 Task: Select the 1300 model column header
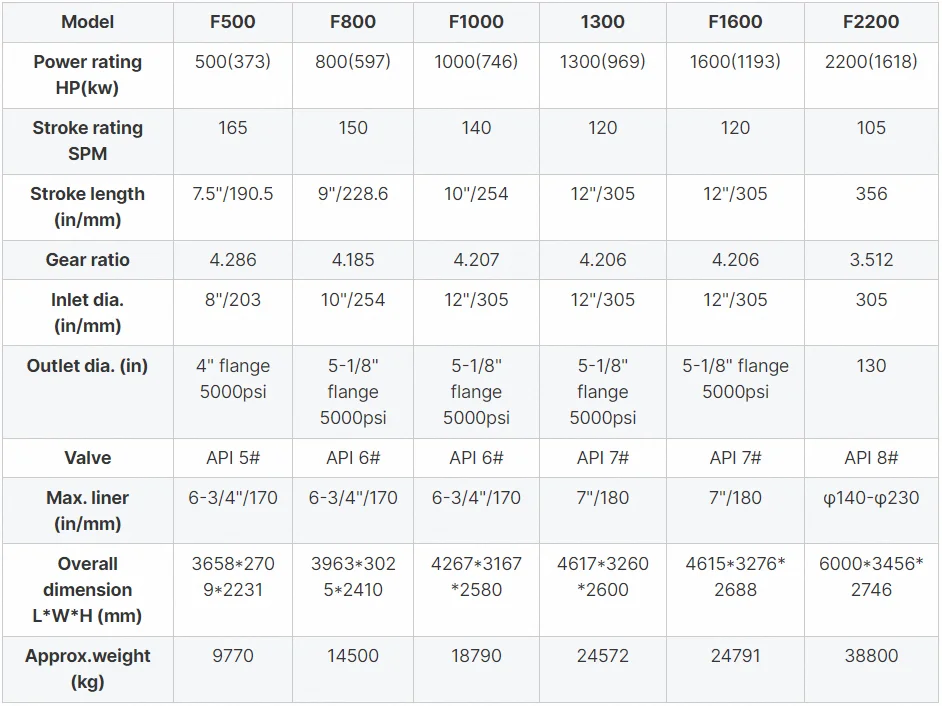point(603,22)
